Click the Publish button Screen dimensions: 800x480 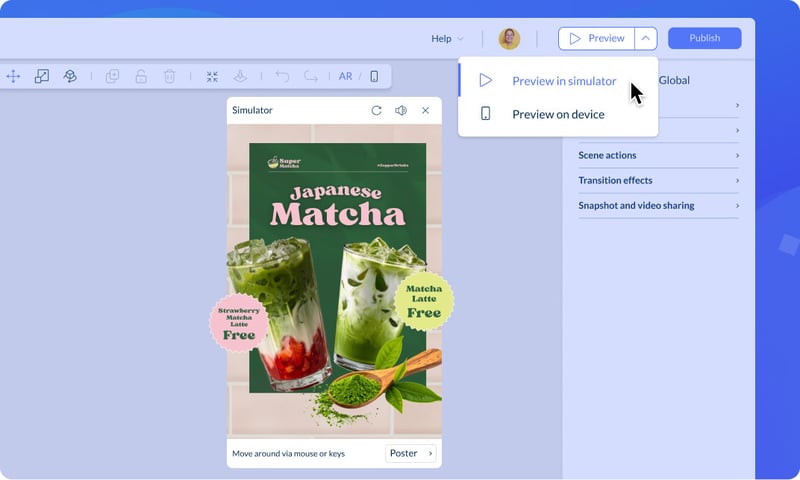[705, 38]
